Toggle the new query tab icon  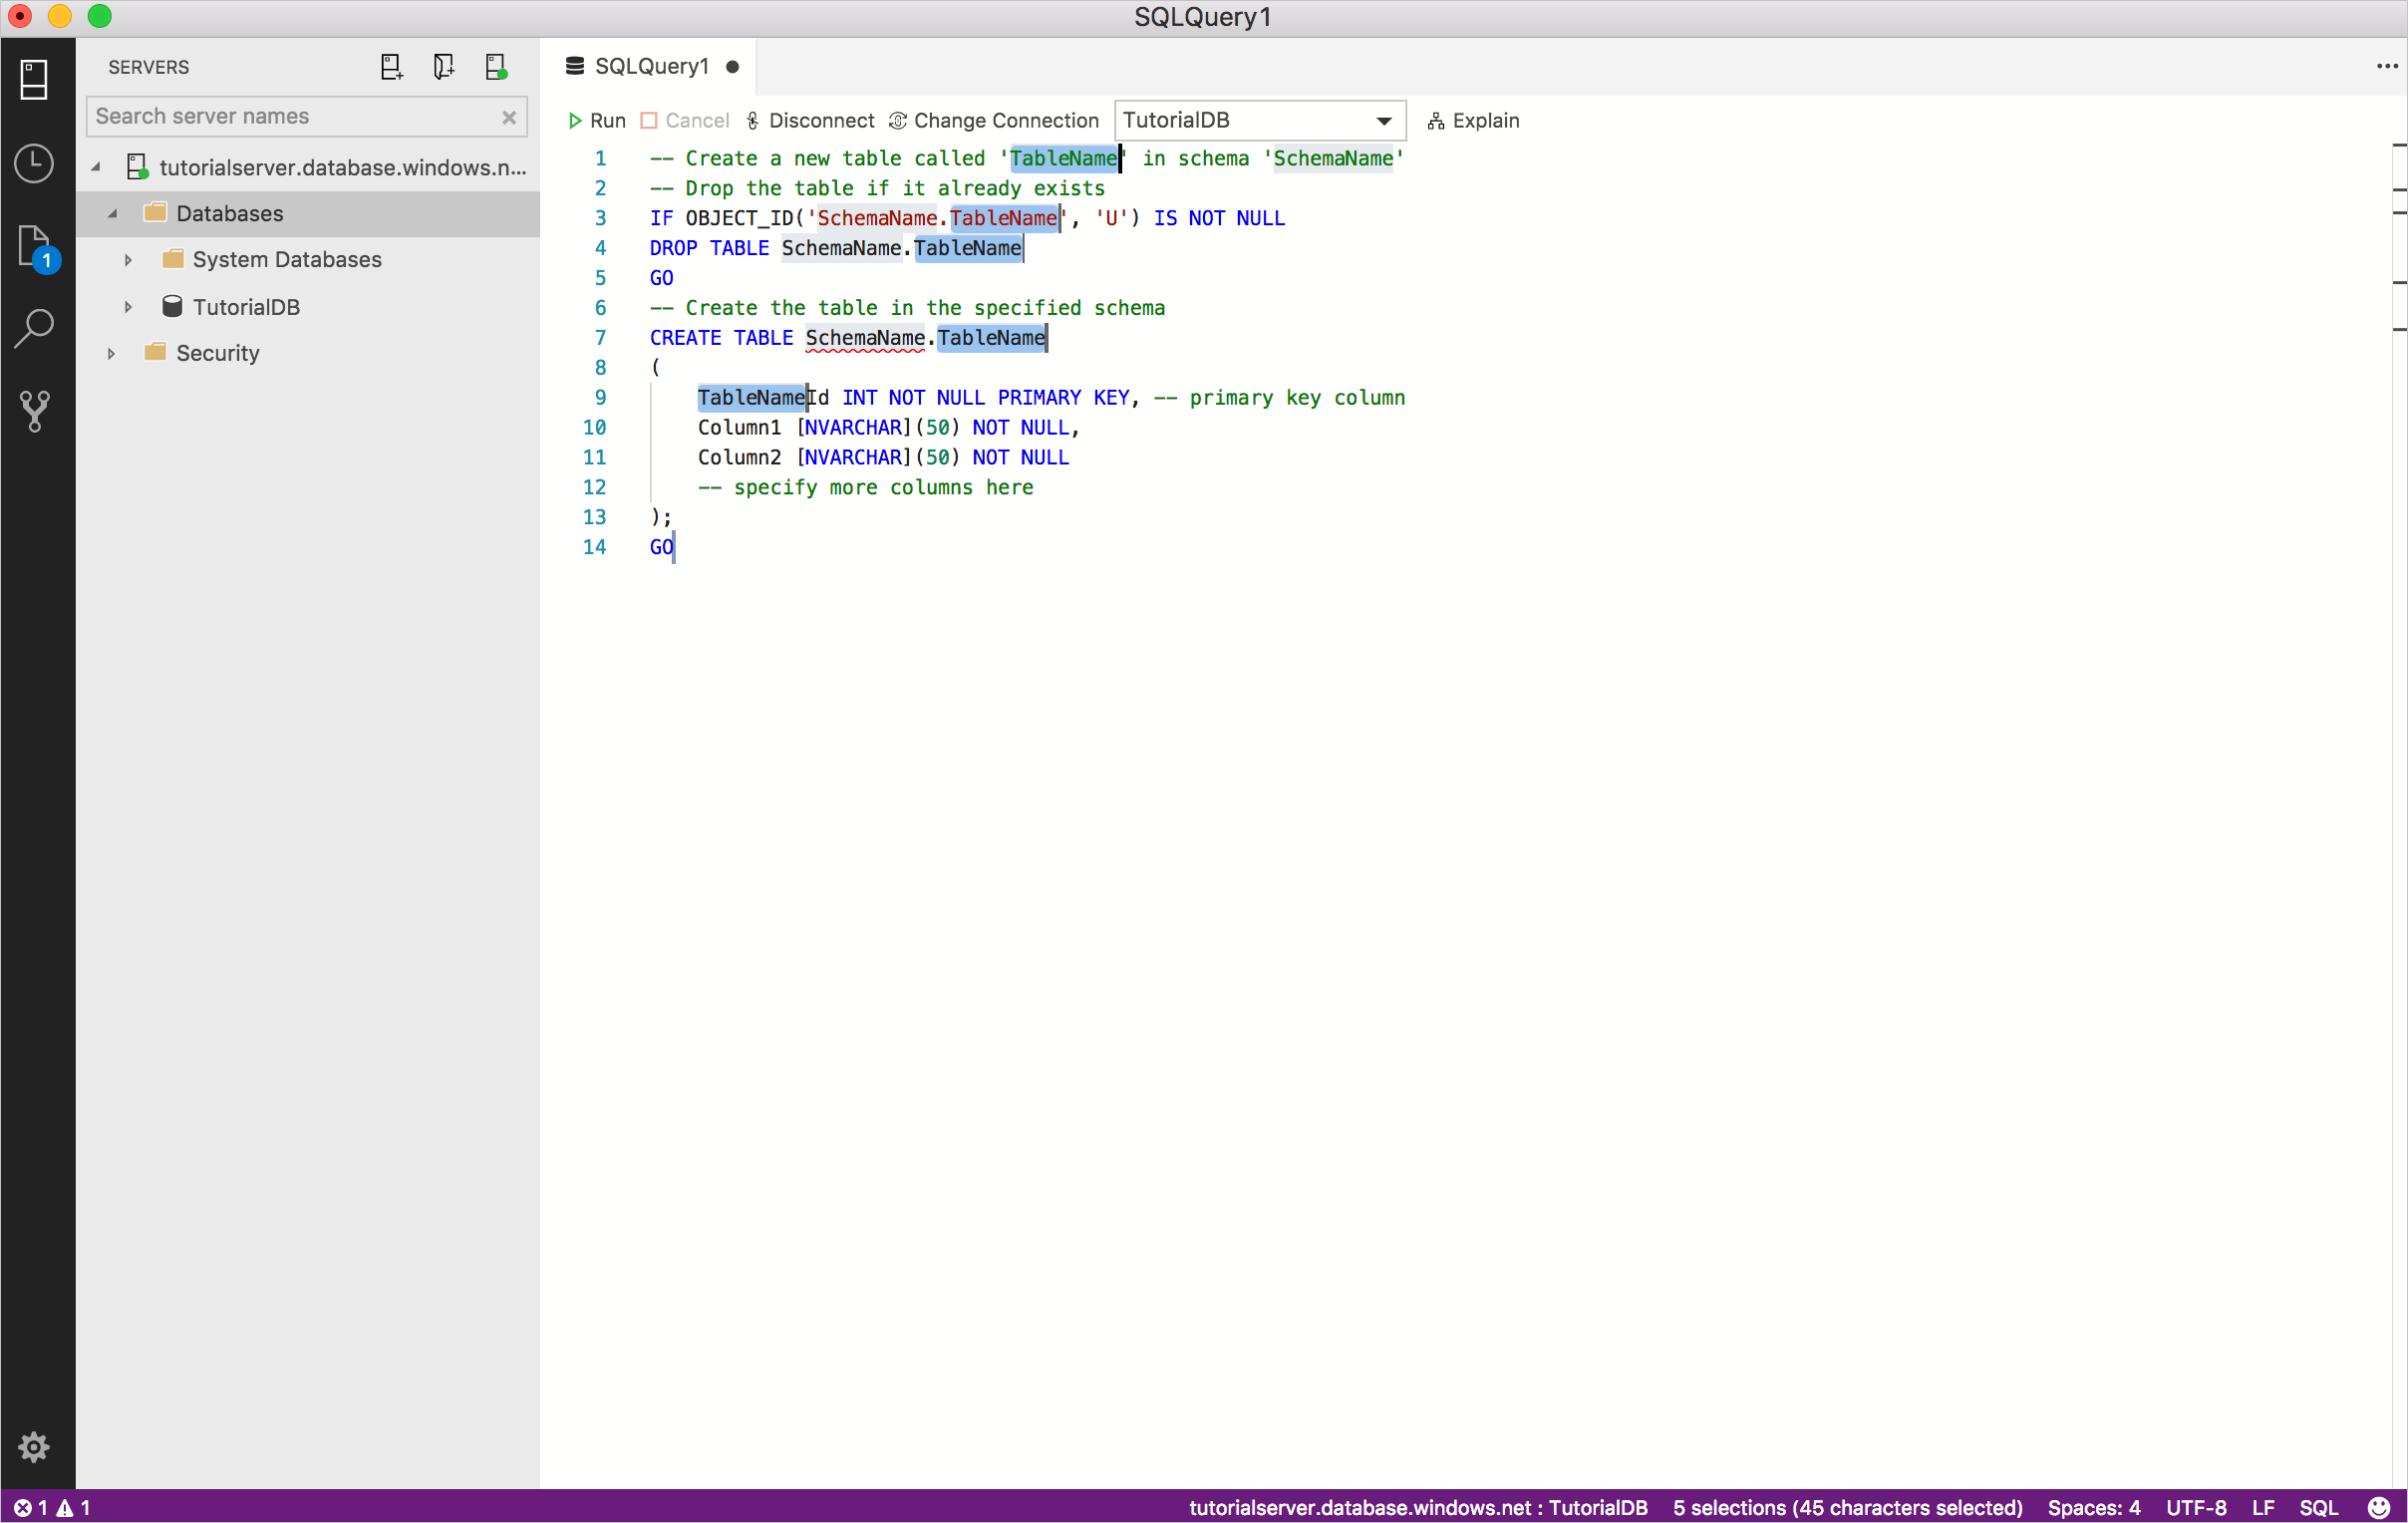coord(391,67)
